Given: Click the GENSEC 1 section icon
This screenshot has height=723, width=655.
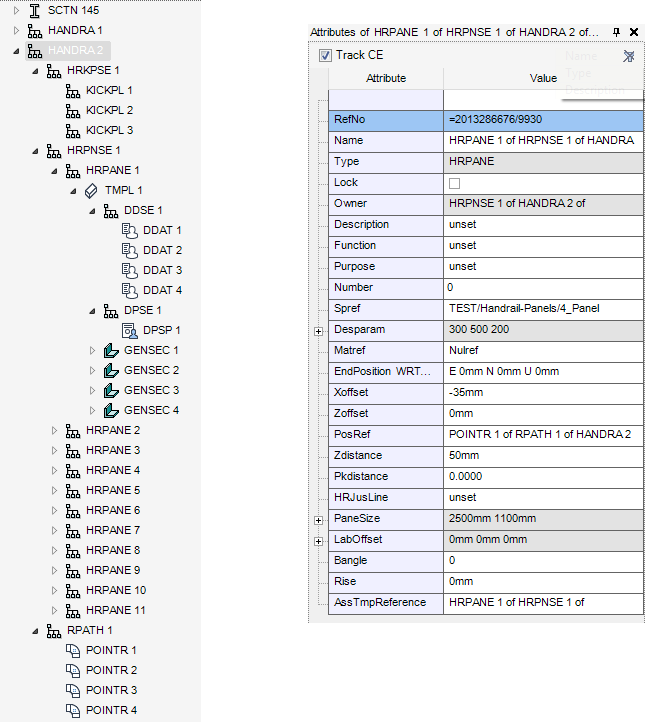Looking at the screenshot, I should coord(110,350).
